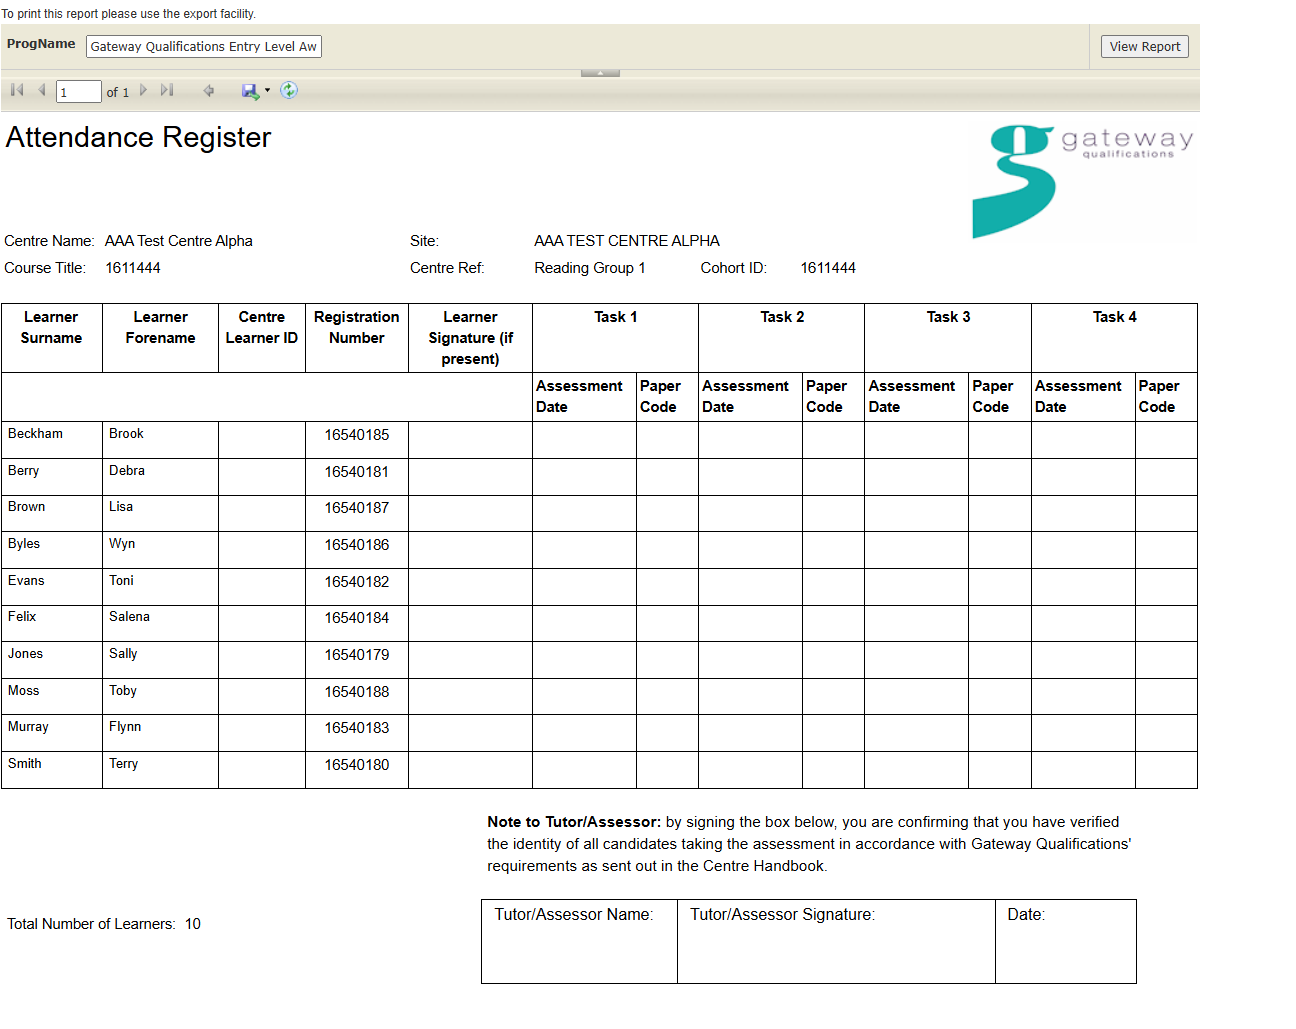Jump to the last page of report
This screenshot has width=1296, height=1029.
pos(167,90)
